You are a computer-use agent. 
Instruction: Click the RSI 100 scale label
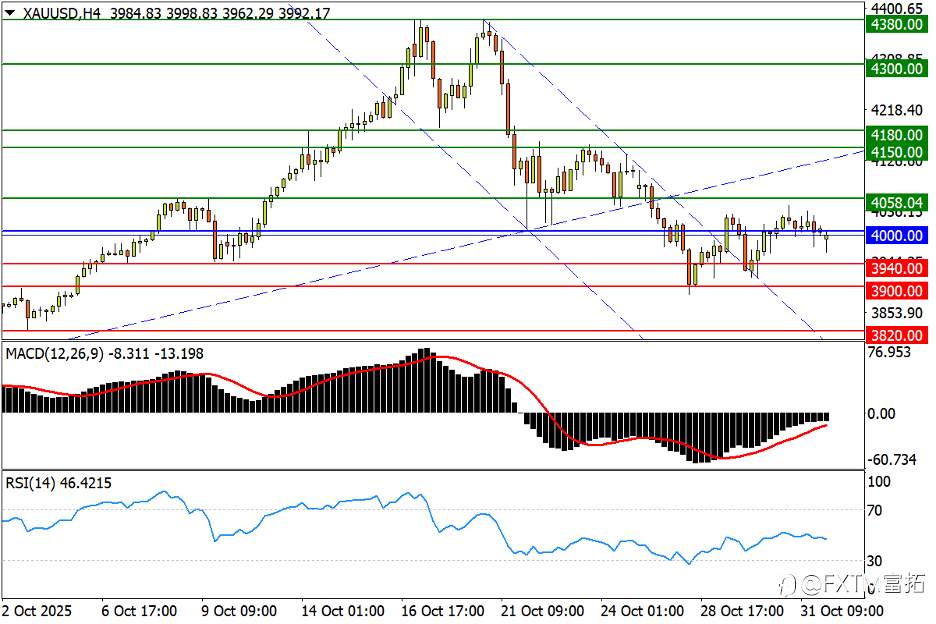point(879,481)
